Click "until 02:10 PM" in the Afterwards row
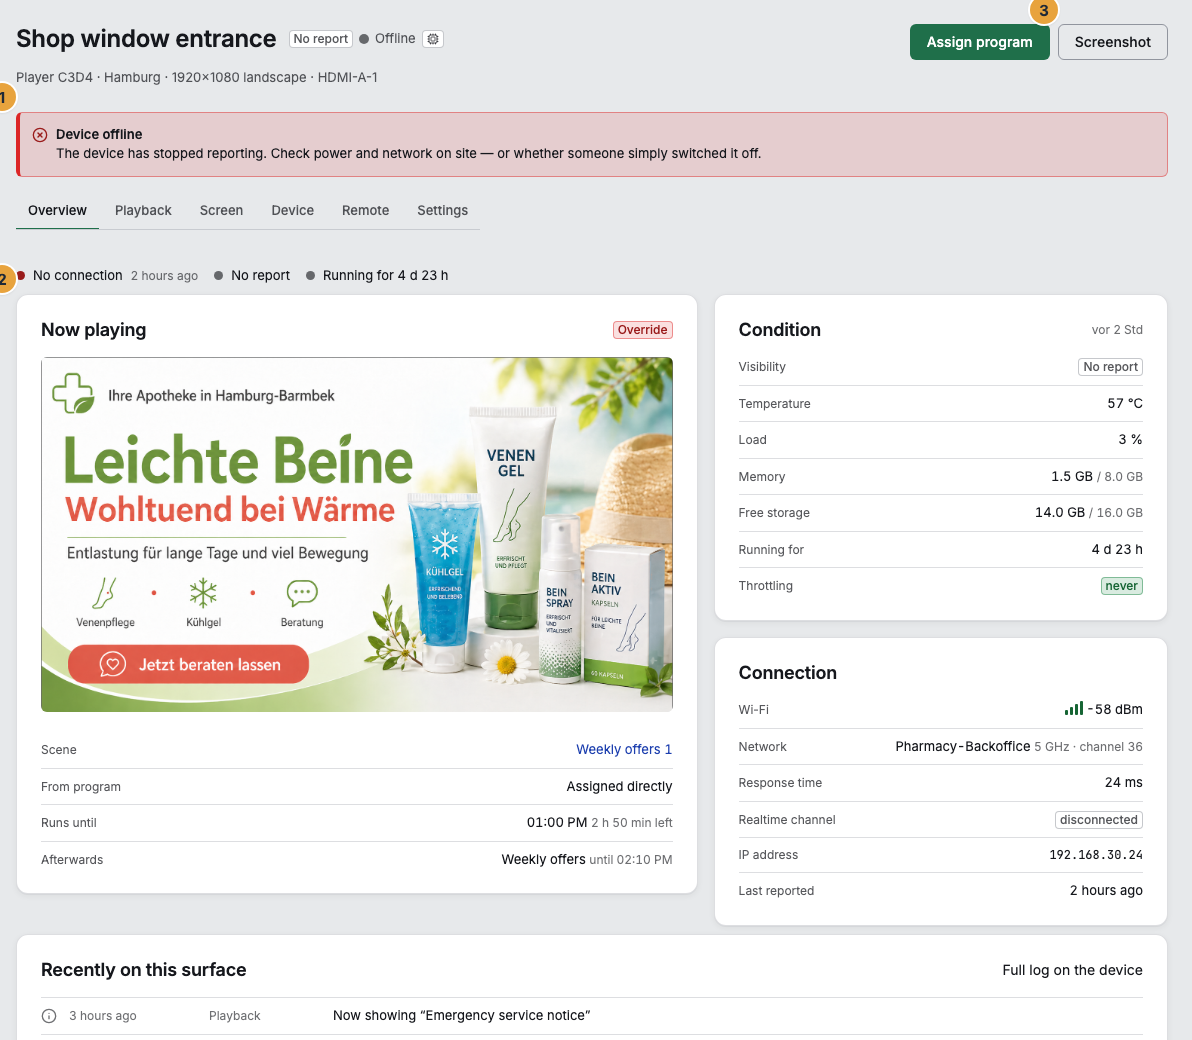The image size is (1192, 1040). point(630,860)
